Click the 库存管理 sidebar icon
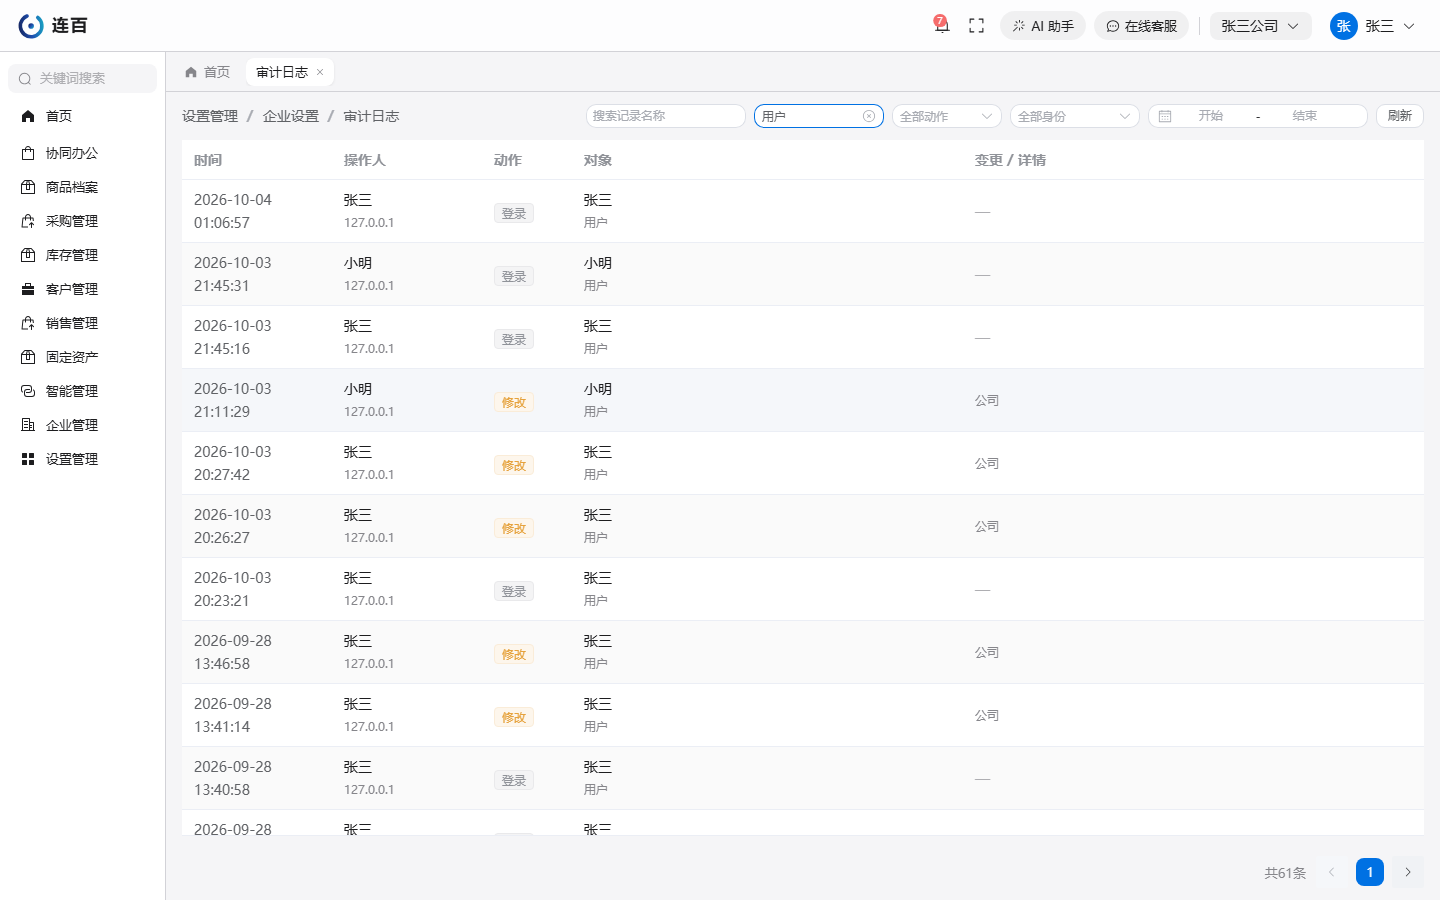Image resolution: width=1440 pixels, height=900 pixels. tap(28, 255)
